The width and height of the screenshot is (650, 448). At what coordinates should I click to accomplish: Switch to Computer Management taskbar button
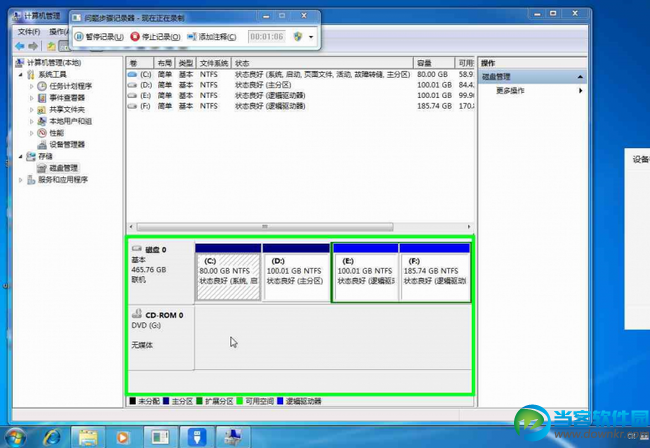pyautogui.click(x=233, y=438)
